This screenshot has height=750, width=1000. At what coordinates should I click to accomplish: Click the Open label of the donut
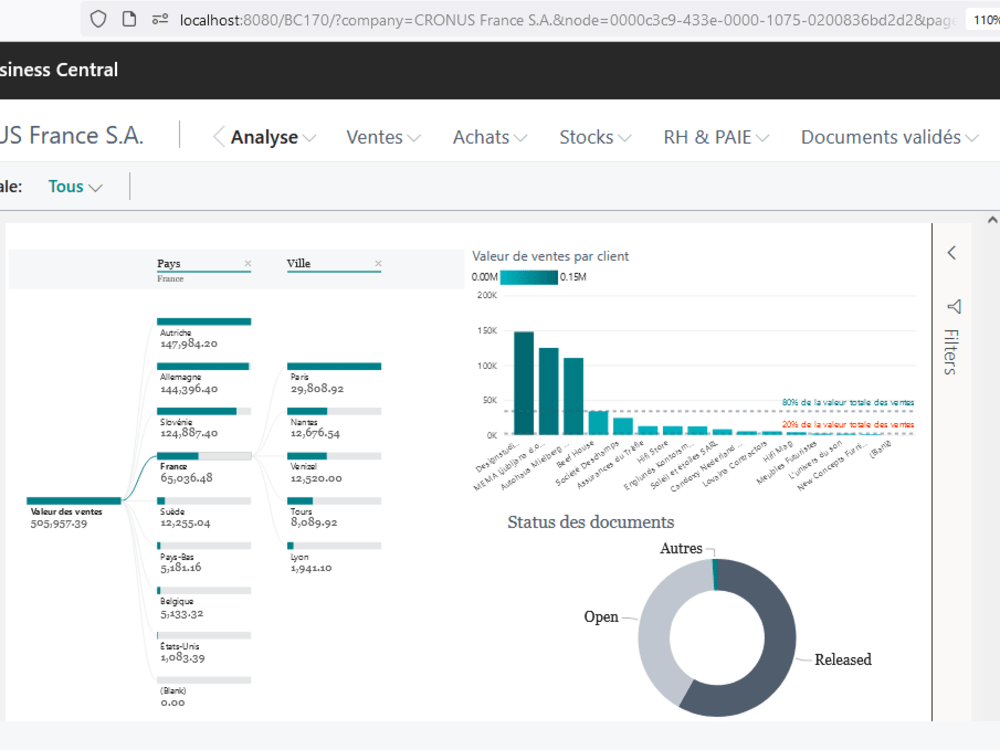tap(601, 617)
